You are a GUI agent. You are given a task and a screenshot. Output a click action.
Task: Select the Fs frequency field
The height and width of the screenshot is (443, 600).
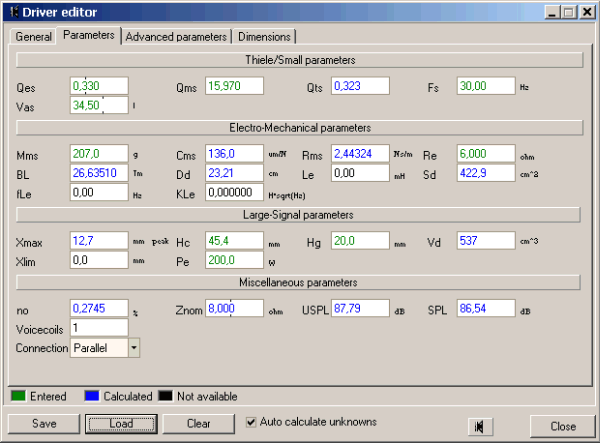[x=485, y=87]
